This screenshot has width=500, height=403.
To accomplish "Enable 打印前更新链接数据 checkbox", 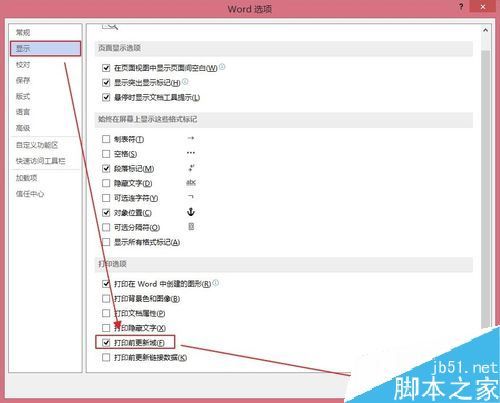I will (x=106, y=358).
